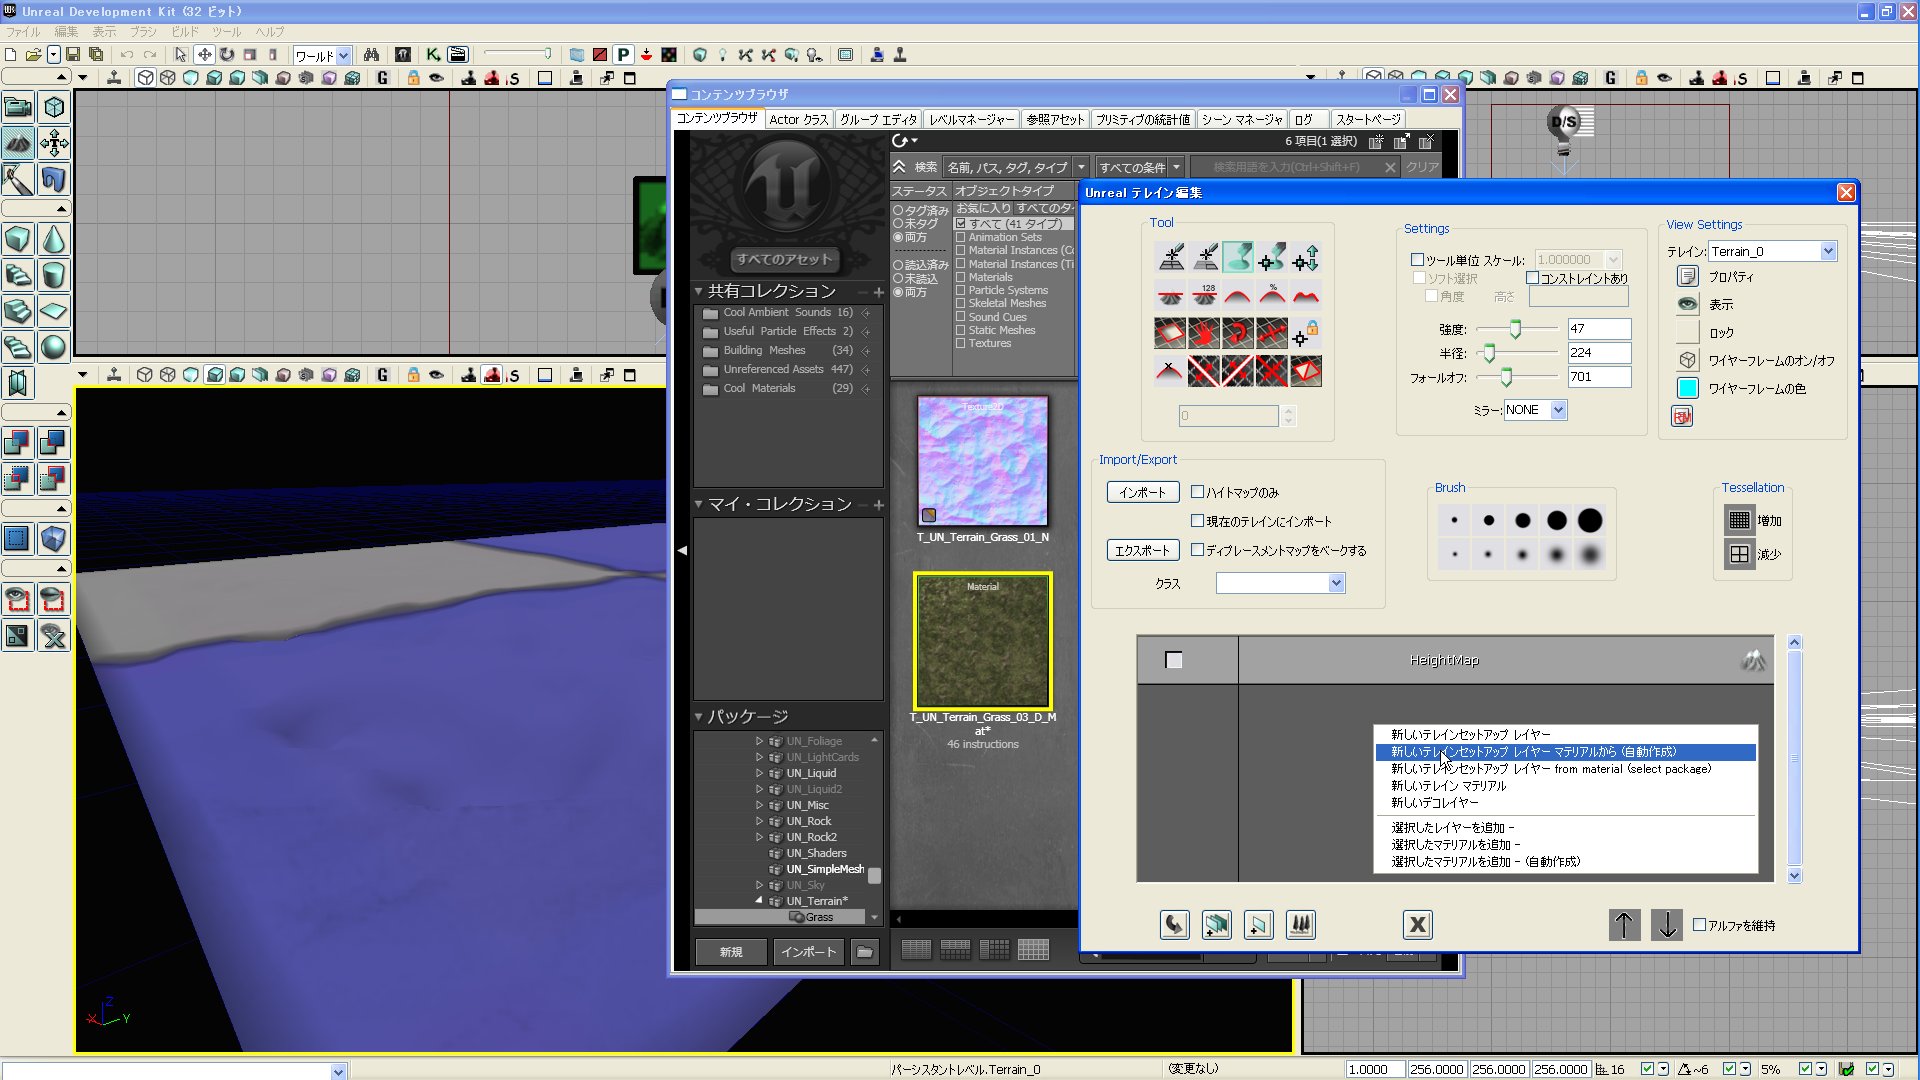Switch to the Actor クラス tab
Image resolution: width=1920 pixels, height=1080 pixels.
coord(798,119)
